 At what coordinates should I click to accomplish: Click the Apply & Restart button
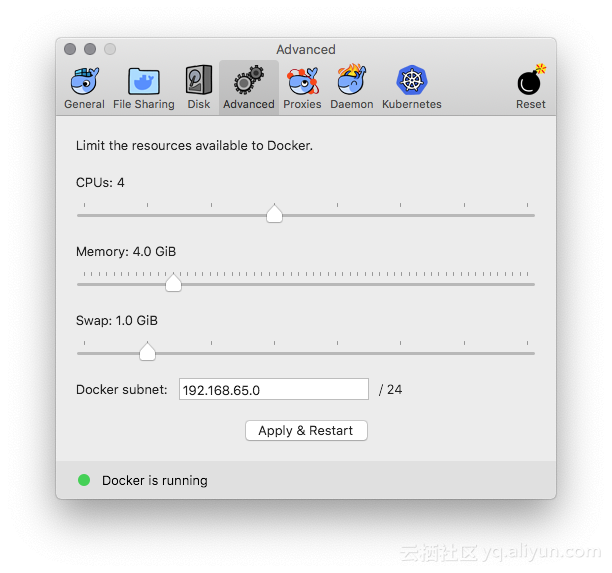click(x=306, y=431)
